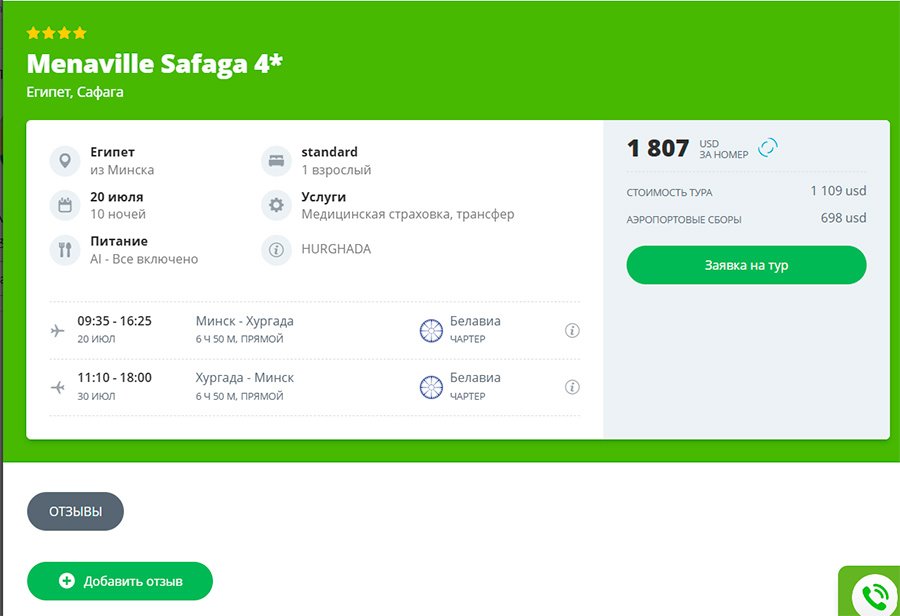900x616 pixels.
Task: Click the fork and knife Питание icon
Action: tap(65, 250)
